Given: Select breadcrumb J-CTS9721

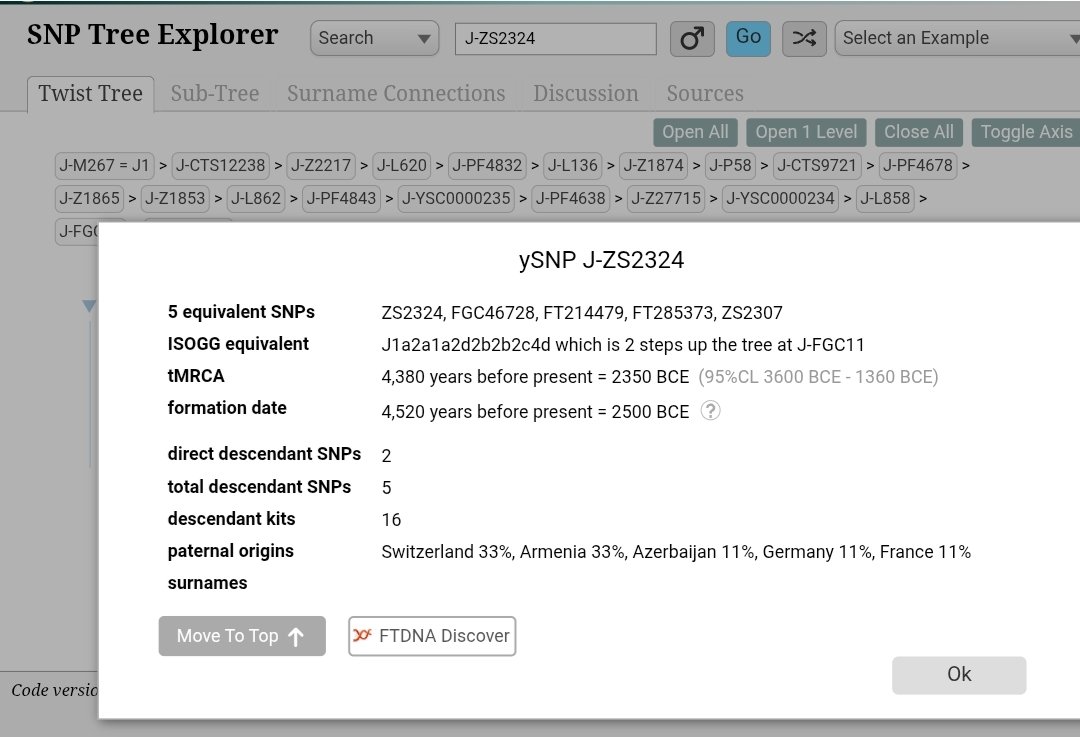Looking at the screenshot, I should 817,166.
